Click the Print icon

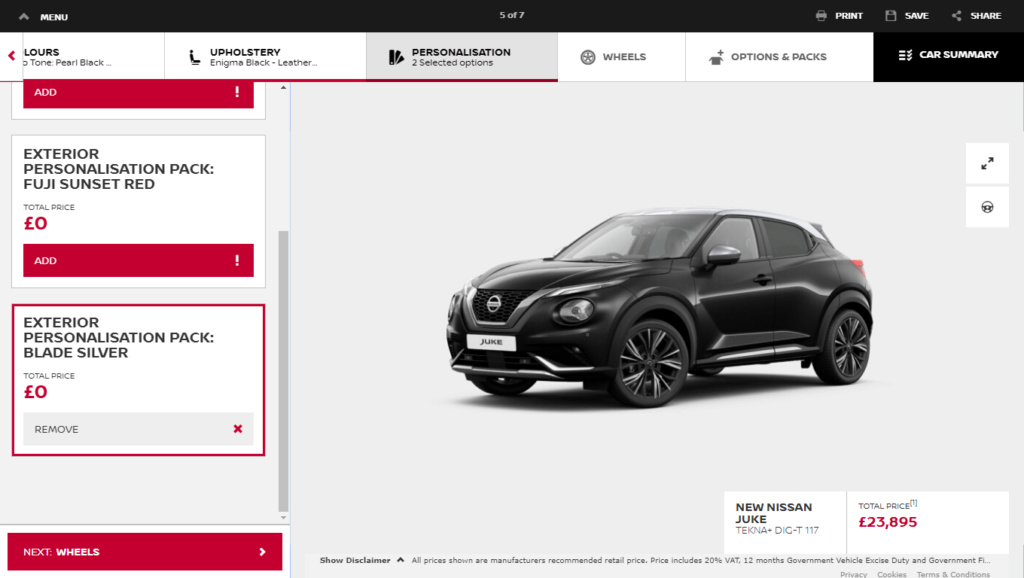coord(821,16)
